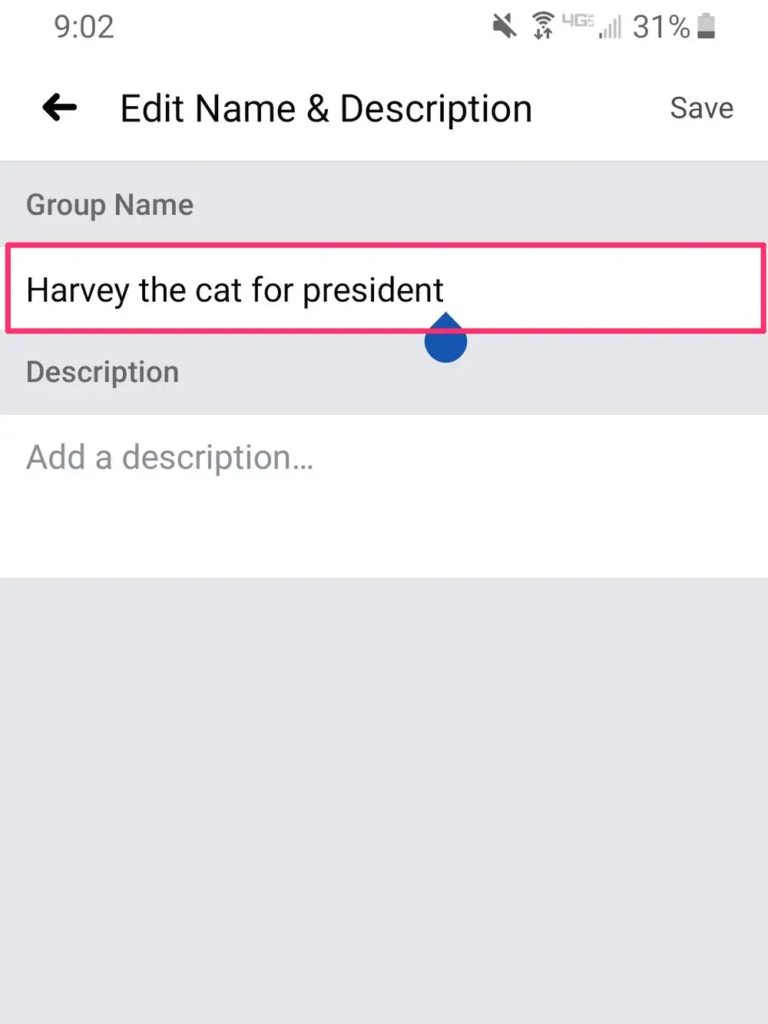The height and width of the screenshot is (1024, 768).
Task: Tap the Add a description placeholder
Action: click(170, 457)
